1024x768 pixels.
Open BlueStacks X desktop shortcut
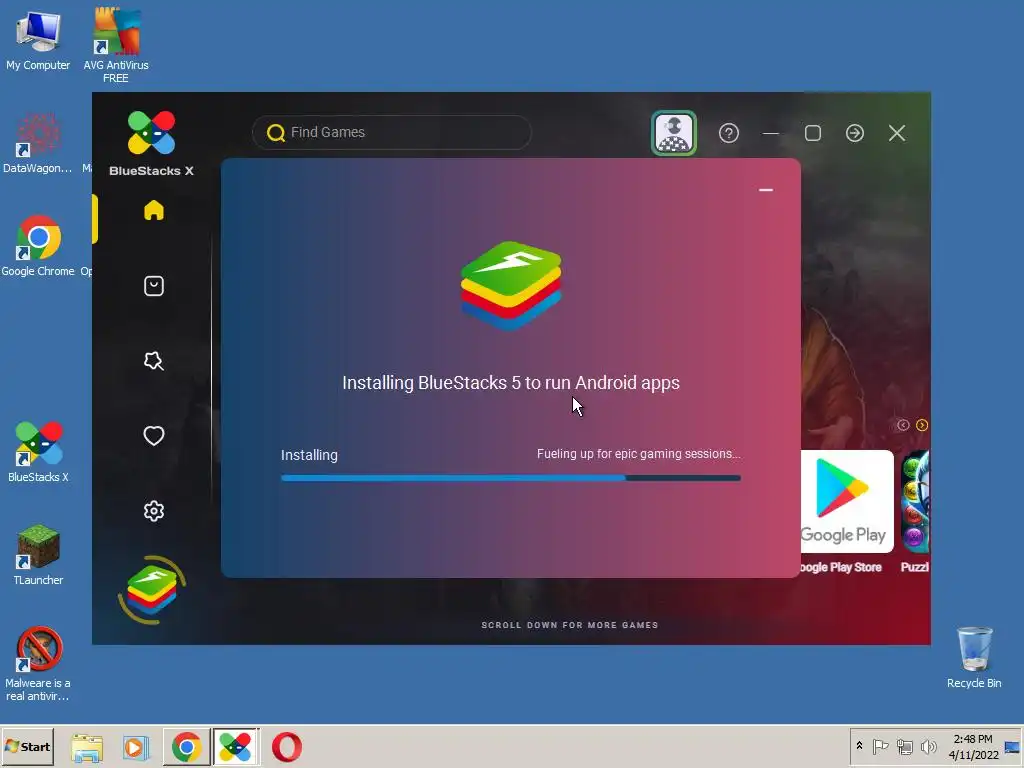(x=38, y=452)
